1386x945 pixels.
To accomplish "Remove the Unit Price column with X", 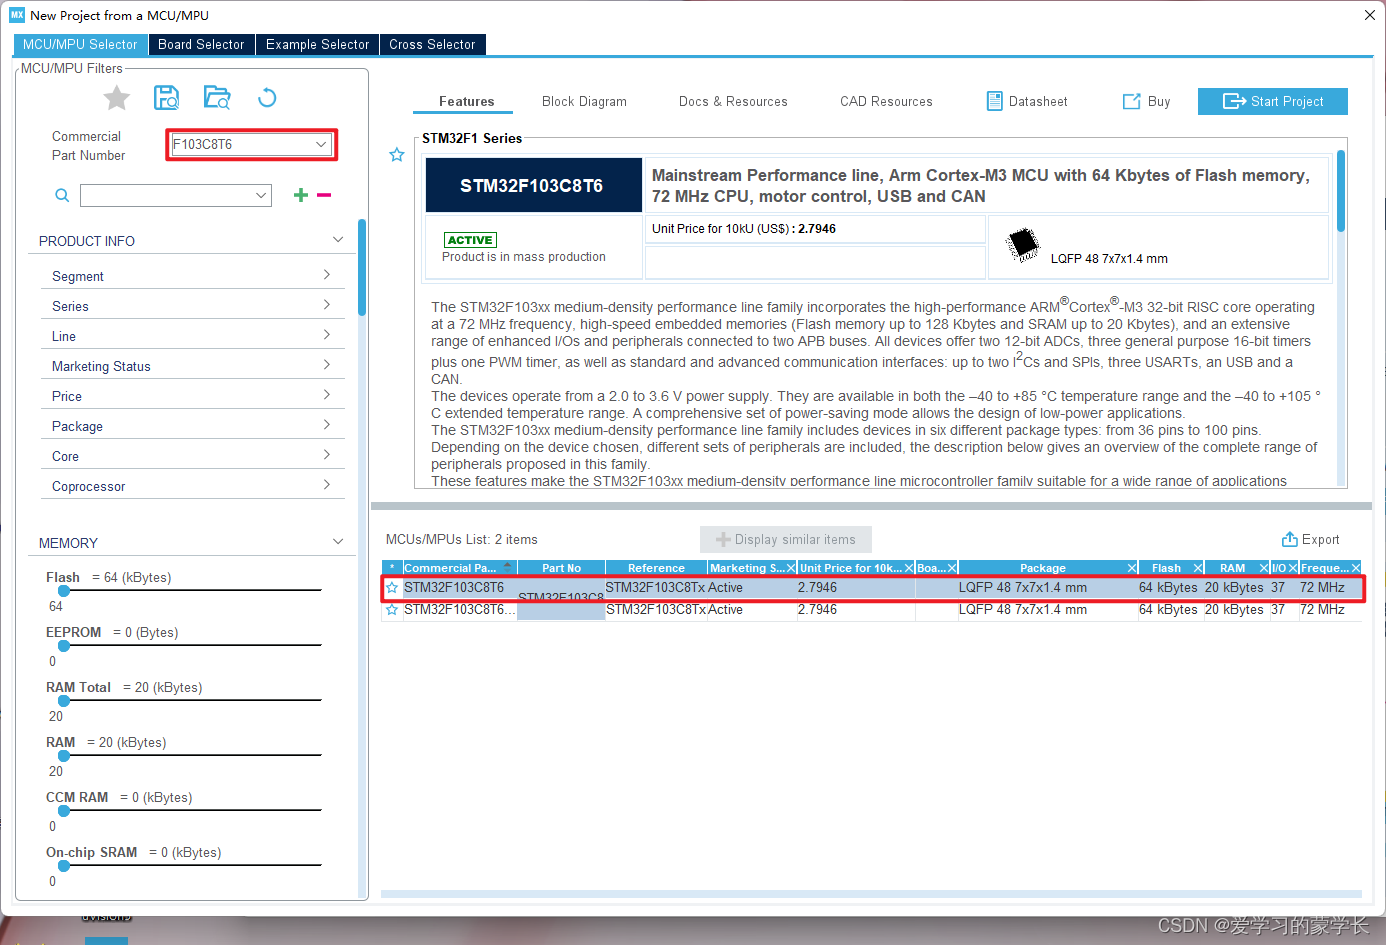I will point(909,568).
